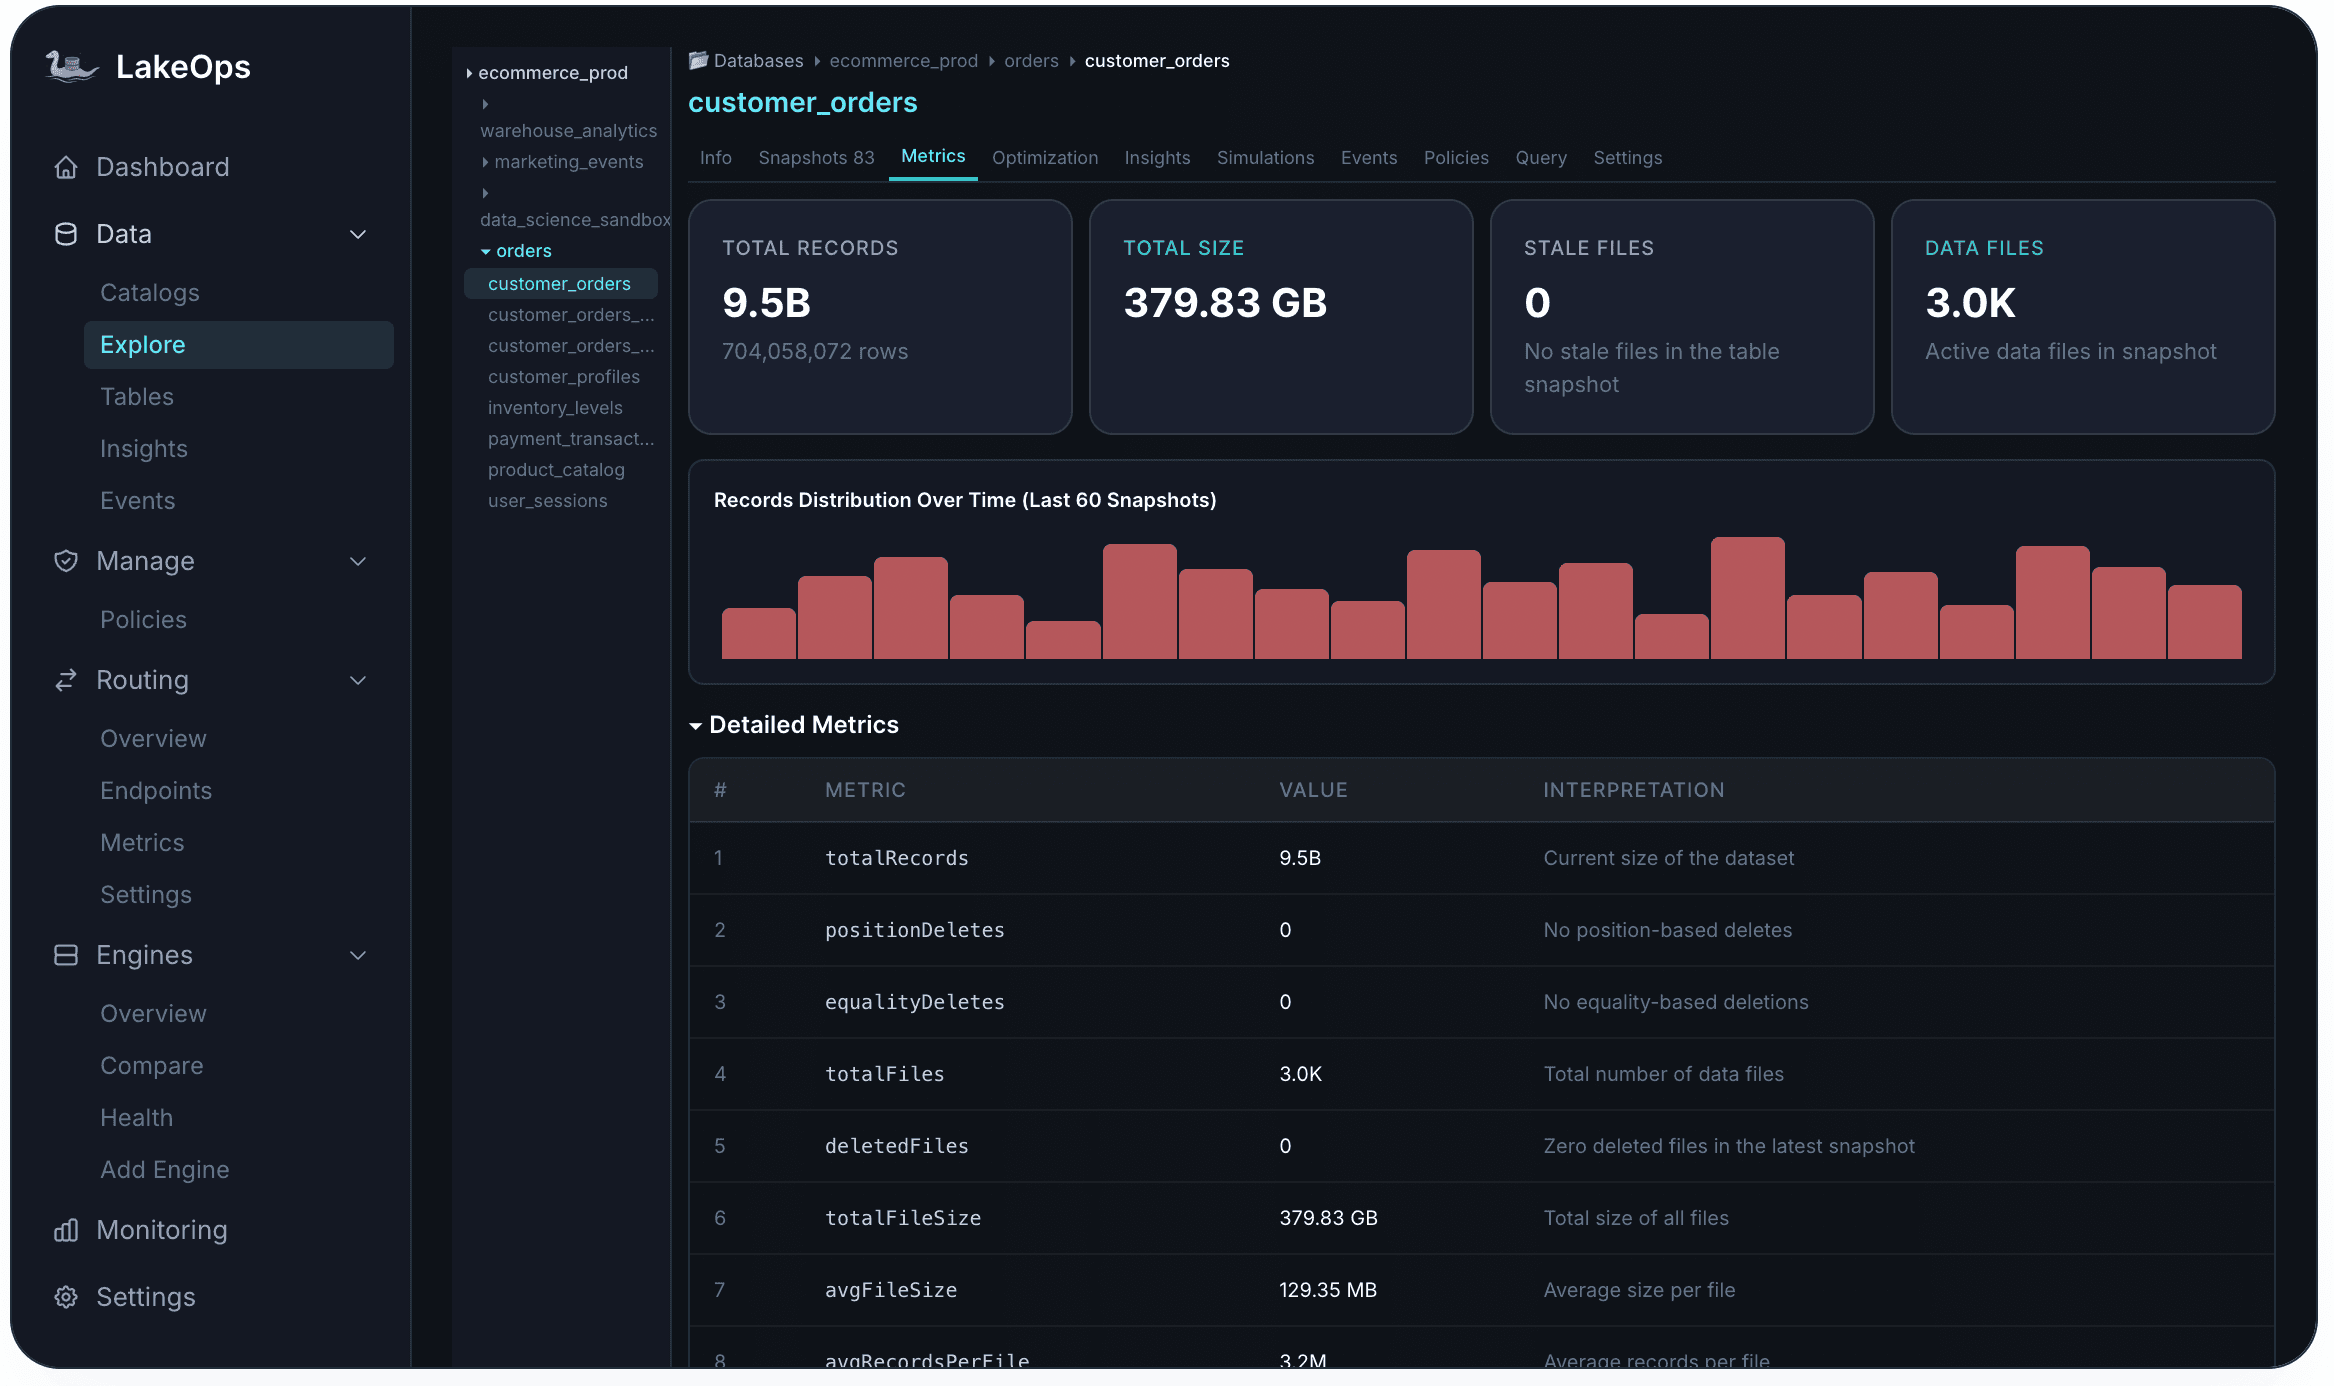Click the VALUE column header
Screen dimensions: 2334x1386
click(1313, 790)
